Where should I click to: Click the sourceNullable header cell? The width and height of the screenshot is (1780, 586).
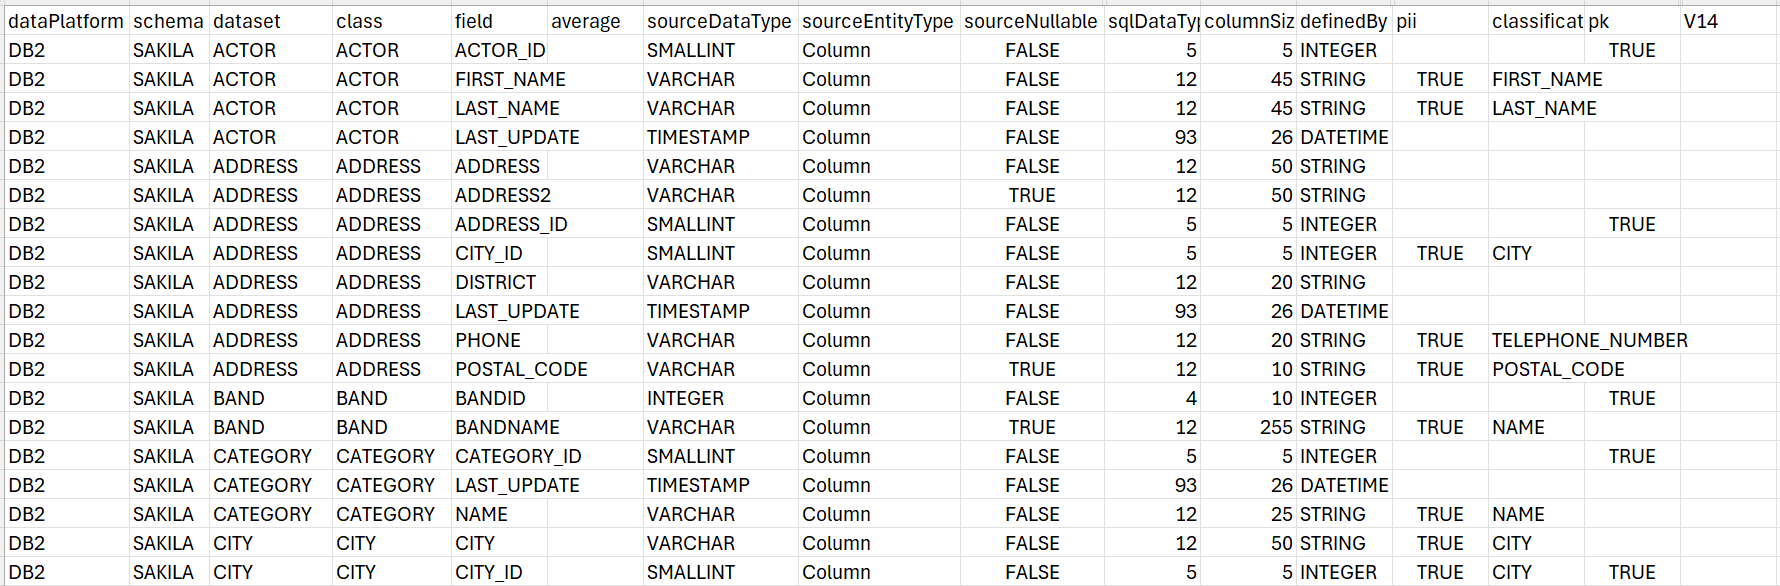point(1030,21)
